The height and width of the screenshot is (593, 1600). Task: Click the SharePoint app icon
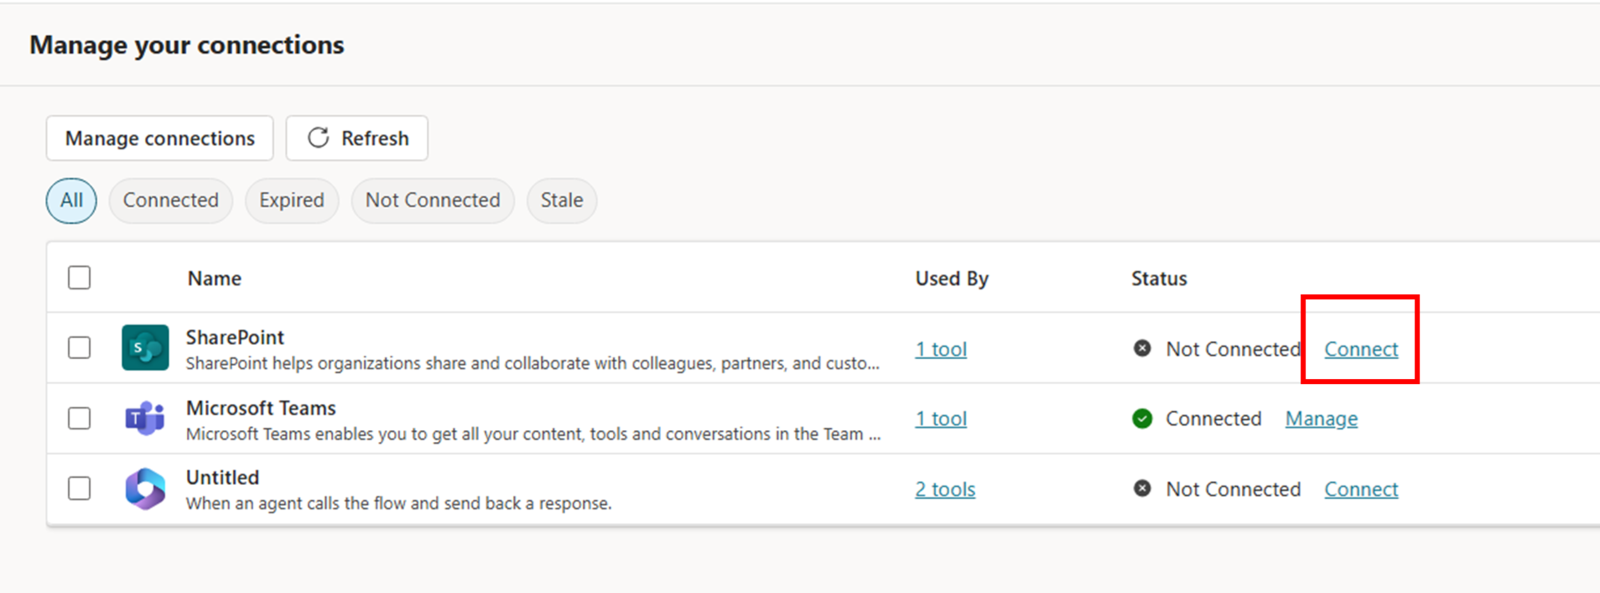point(145,348)
